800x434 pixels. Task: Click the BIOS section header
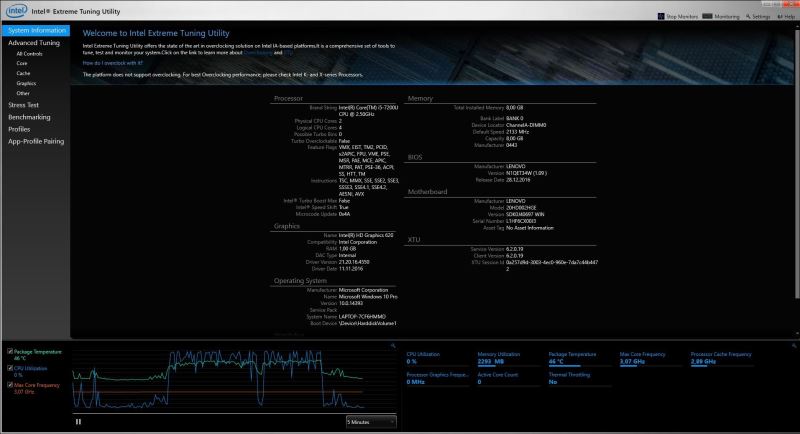click(x=415, y=157)
